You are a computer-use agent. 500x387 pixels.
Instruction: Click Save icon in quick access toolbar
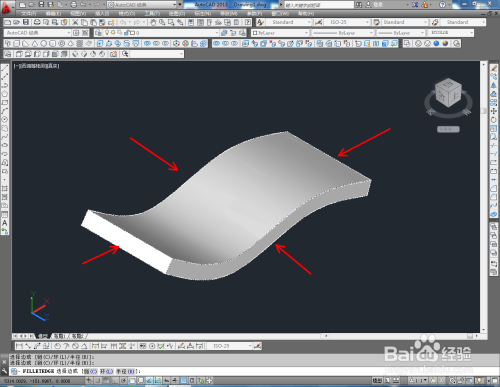pos(41,4)
